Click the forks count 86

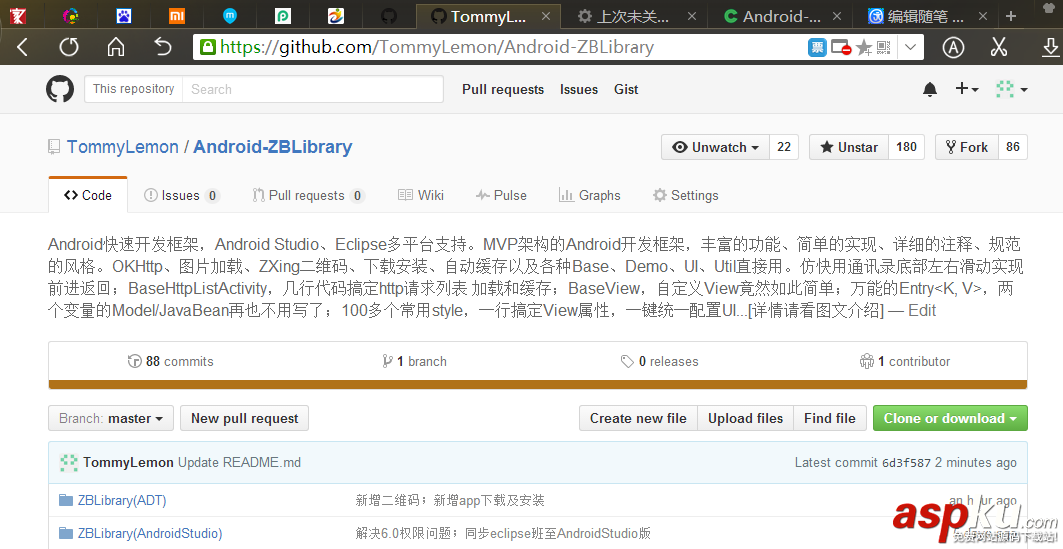1013,147
